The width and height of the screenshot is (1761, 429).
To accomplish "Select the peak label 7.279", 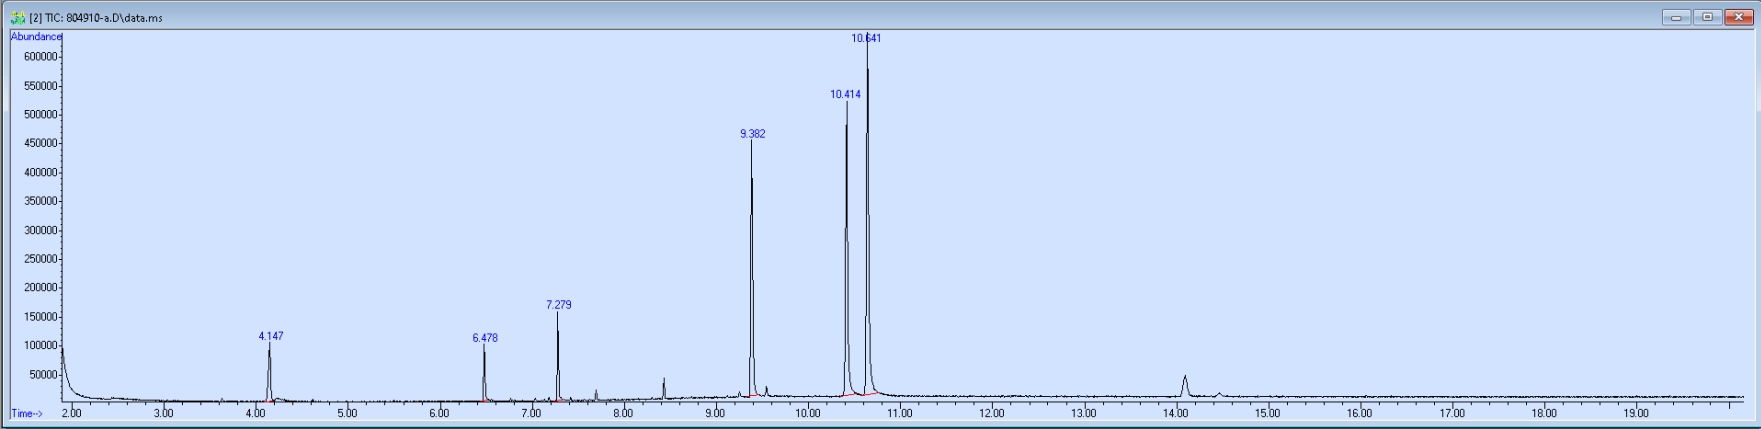I will point(559,305).
